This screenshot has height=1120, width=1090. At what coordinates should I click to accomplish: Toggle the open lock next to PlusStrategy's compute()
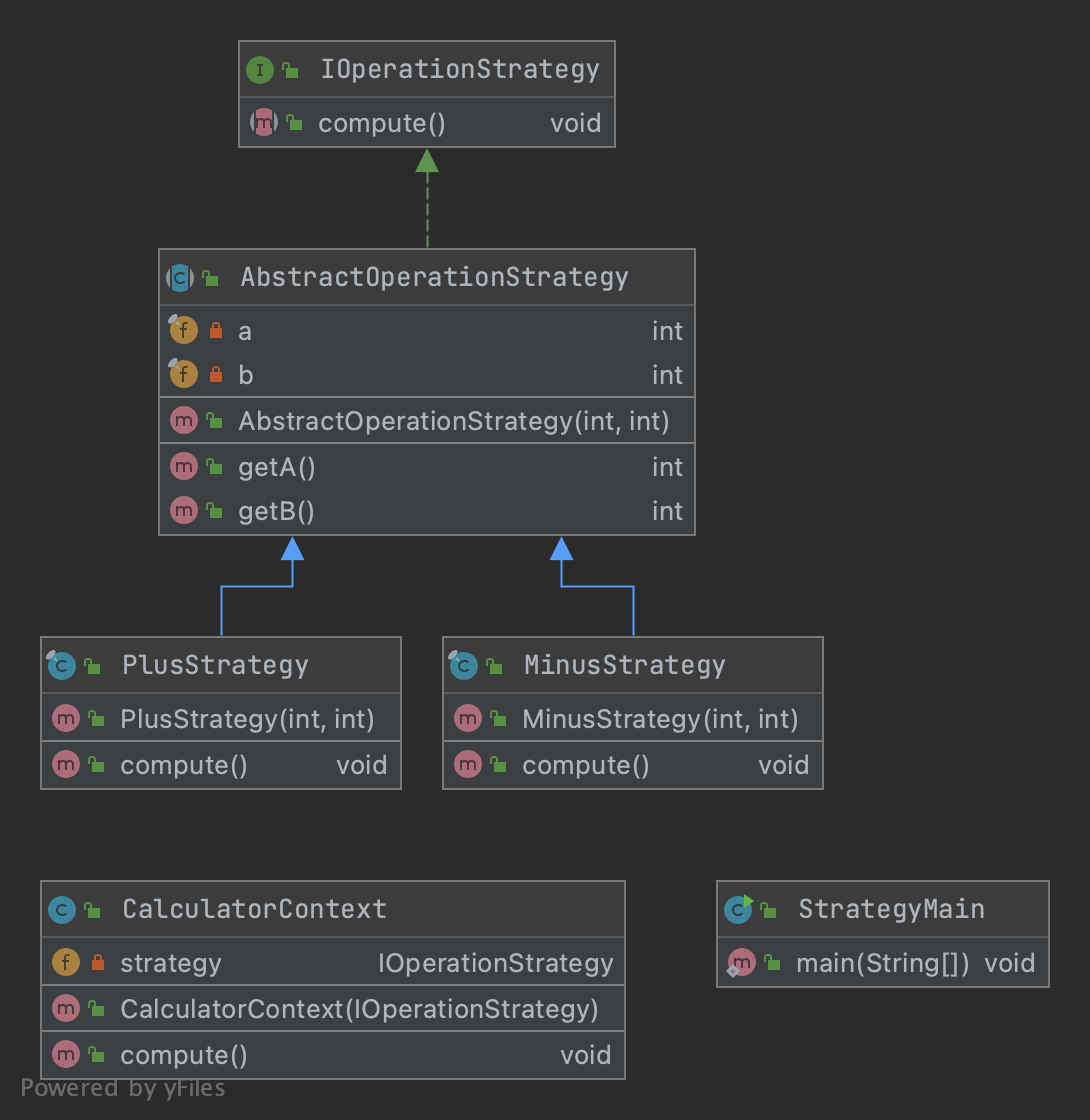(90, 764)
